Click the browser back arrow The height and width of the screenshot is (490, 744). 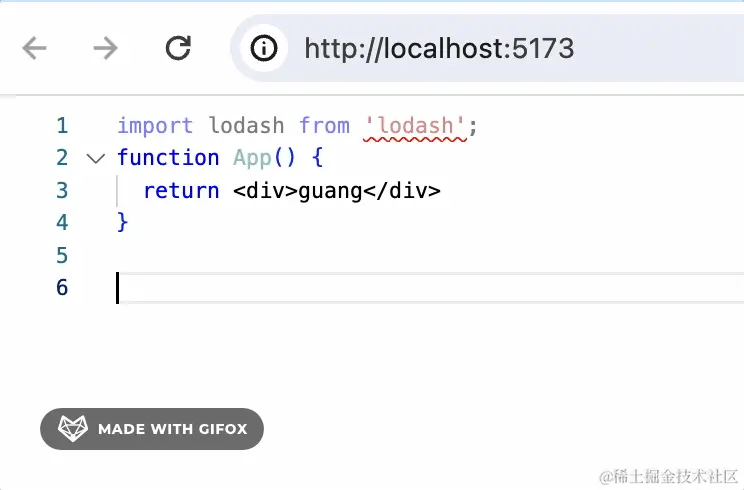34,48
